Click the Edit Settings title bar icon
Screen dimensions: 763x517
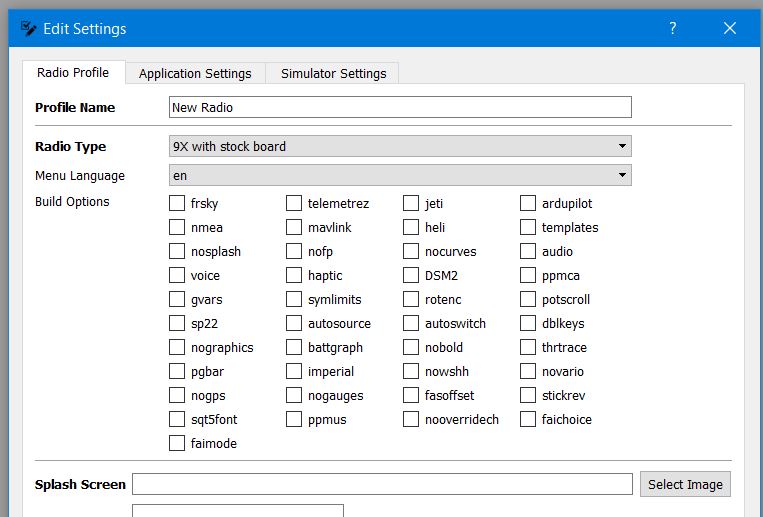pos(28,28)
